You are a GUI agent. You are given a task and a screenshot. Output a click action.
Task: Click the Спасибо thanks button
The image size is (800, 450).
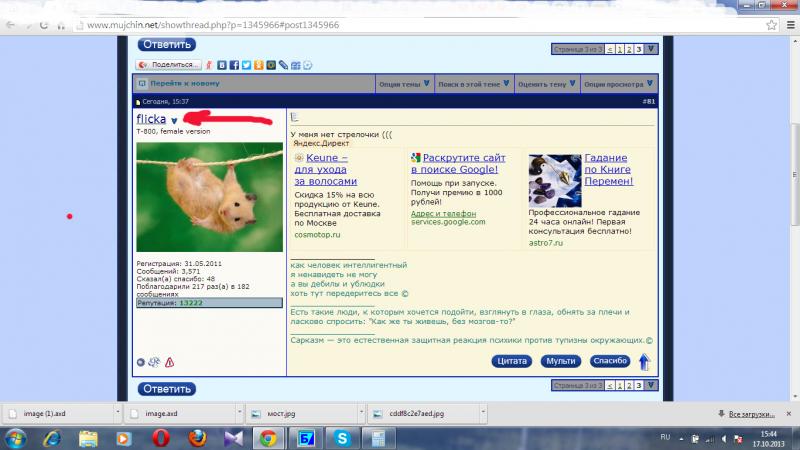pos(608,361)
